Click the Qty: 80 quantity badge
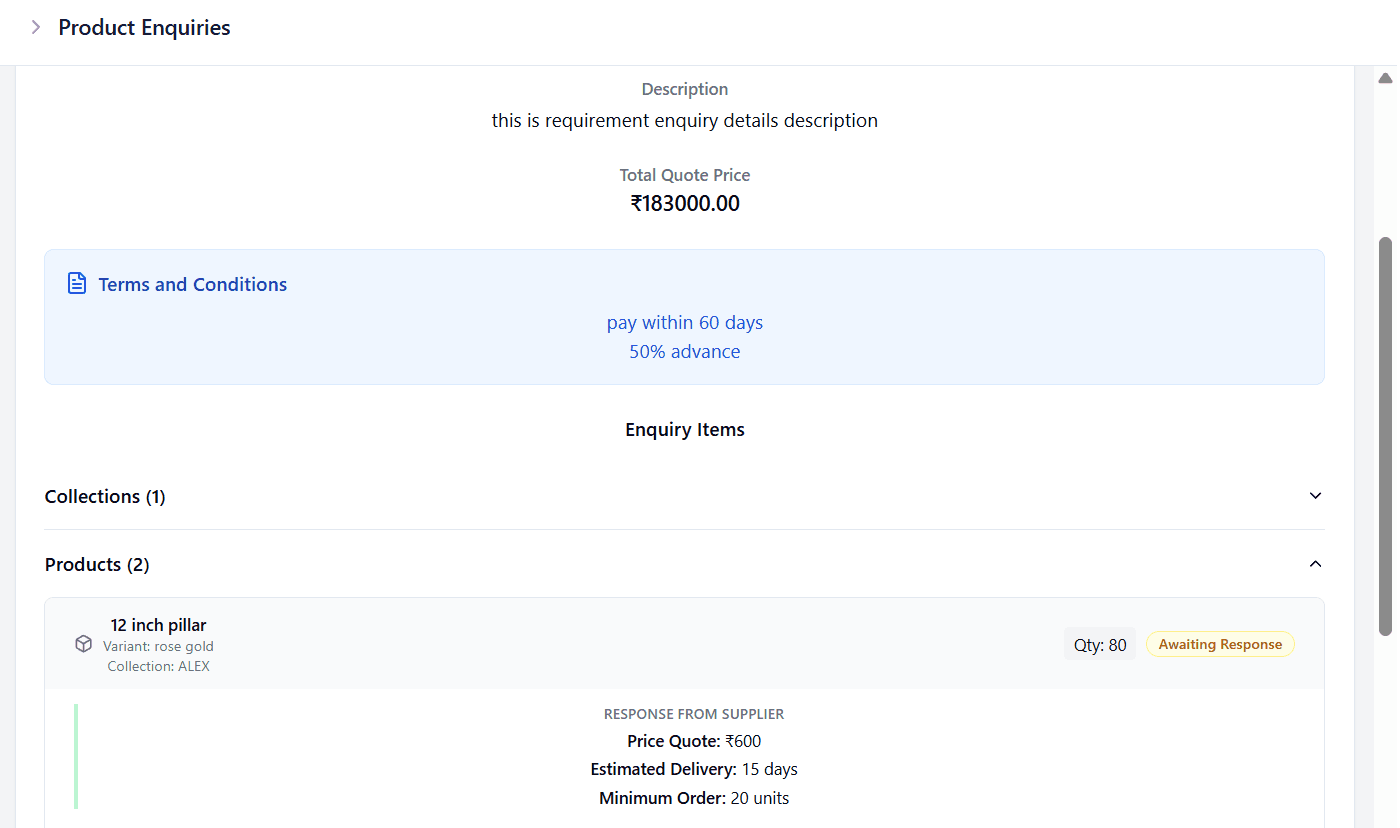 click(x=1100, y=644)
